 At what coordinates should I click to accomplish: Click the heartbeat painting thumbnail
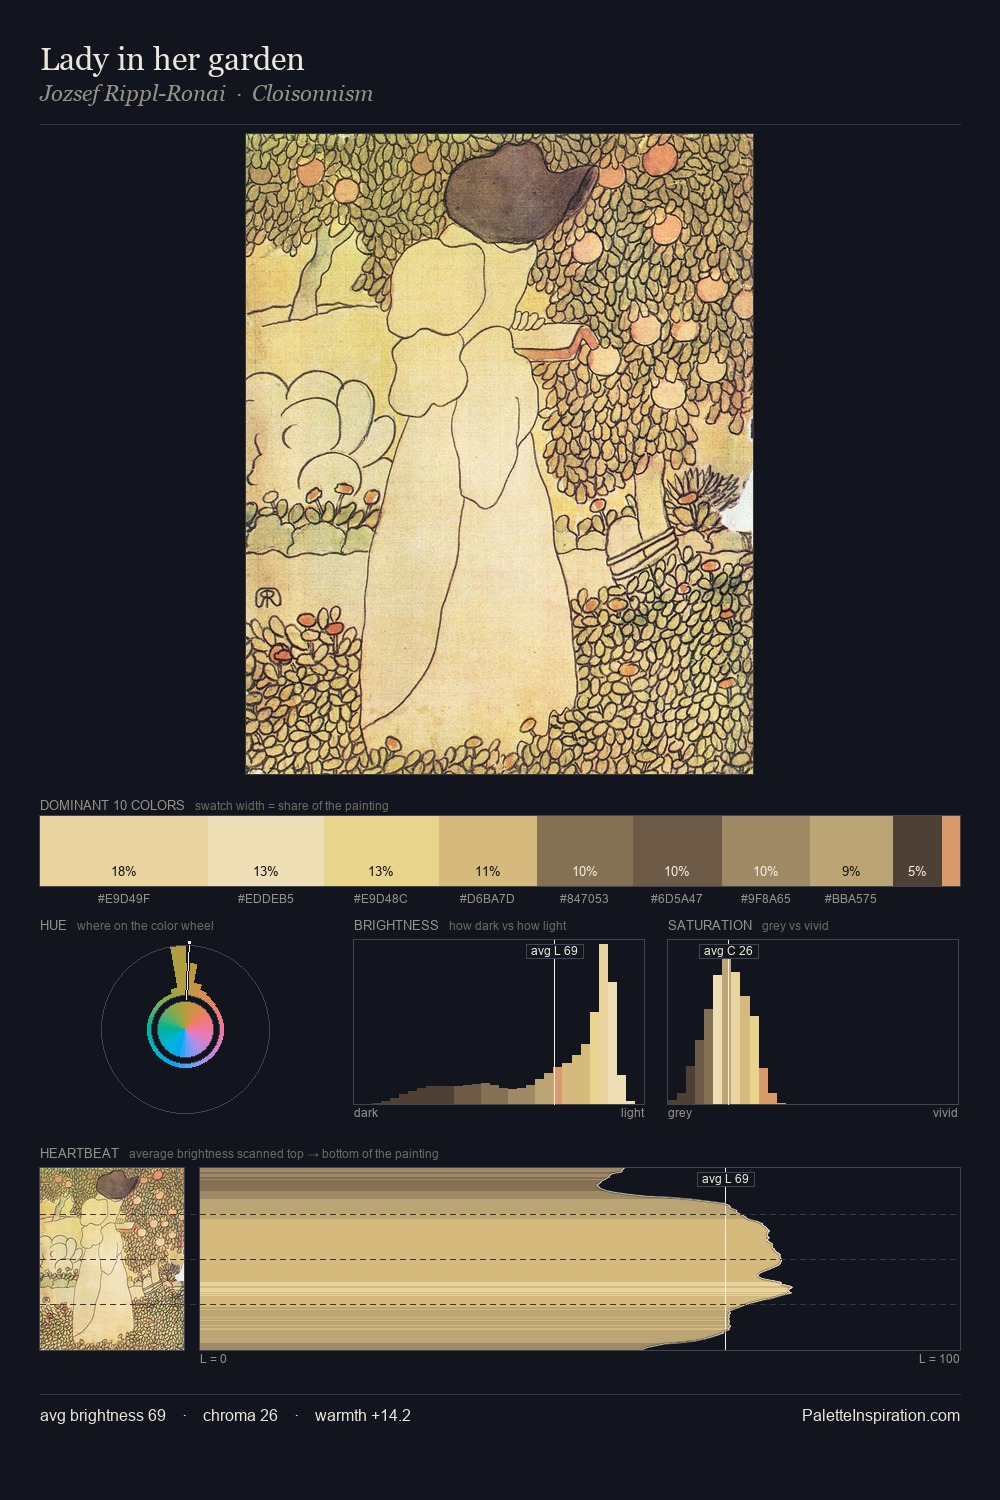click(x=112, y=1259)
